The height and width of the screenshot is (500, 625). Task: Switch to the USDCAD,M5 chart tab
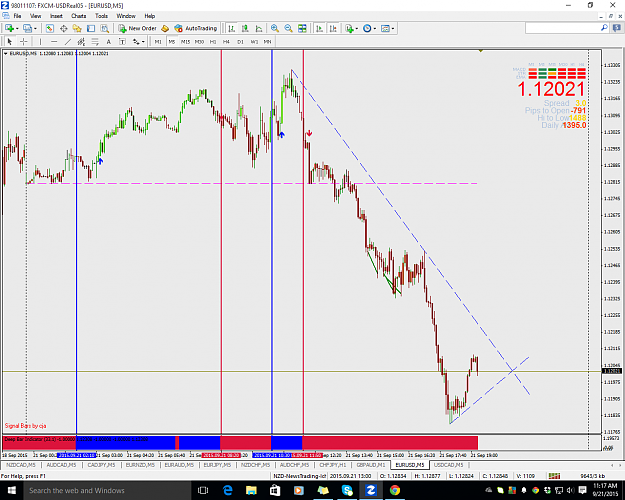(x=448, y=465)
